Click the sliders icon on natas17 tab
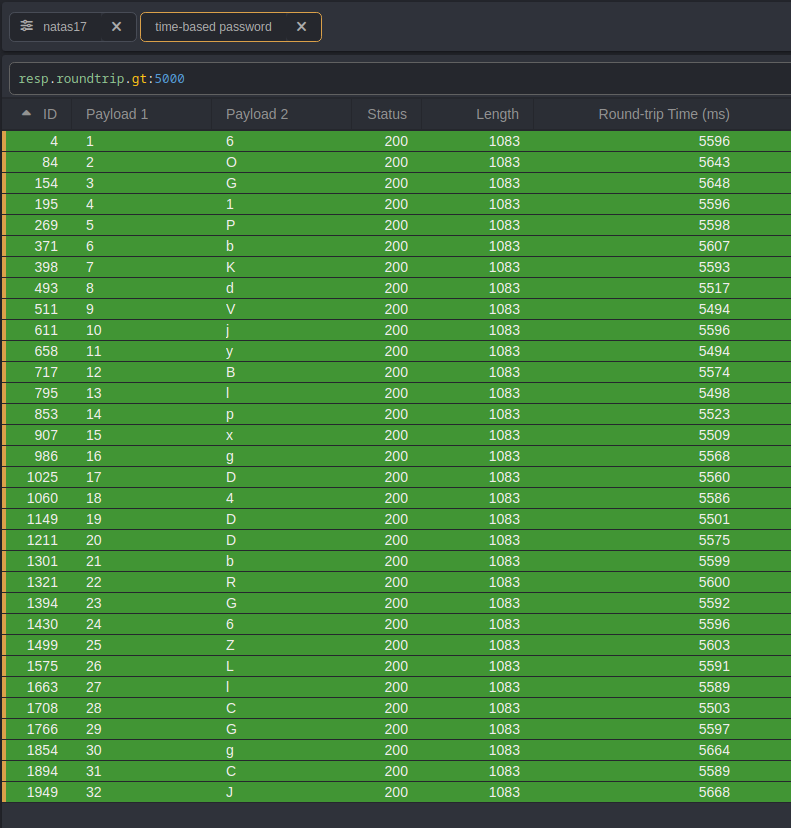791x828 pixels. point(27,27)
